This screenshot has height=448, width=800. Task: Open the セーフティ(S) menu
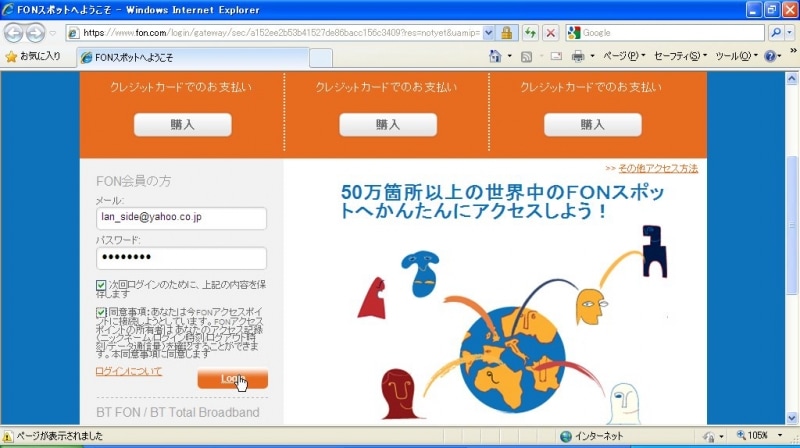click(680, 56)
